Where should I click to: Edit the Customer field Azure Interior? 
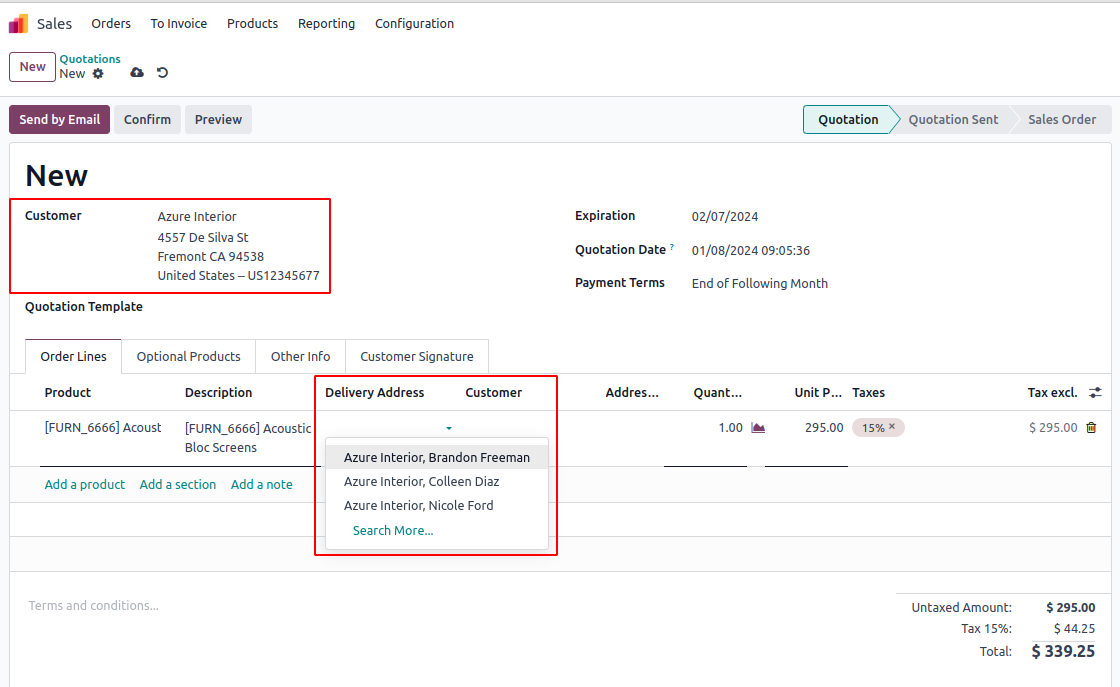click(x=196, y=216)
